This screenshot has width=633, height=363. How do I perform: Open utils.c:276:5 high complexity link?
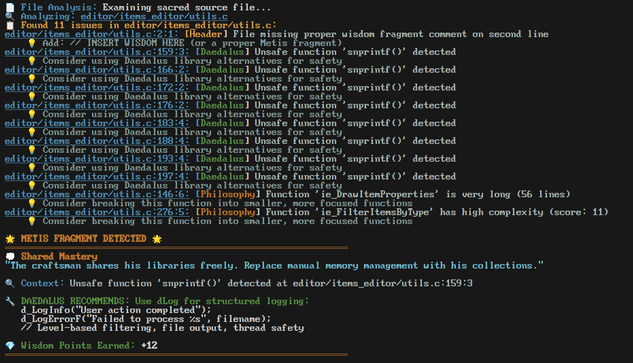[96, 212]
